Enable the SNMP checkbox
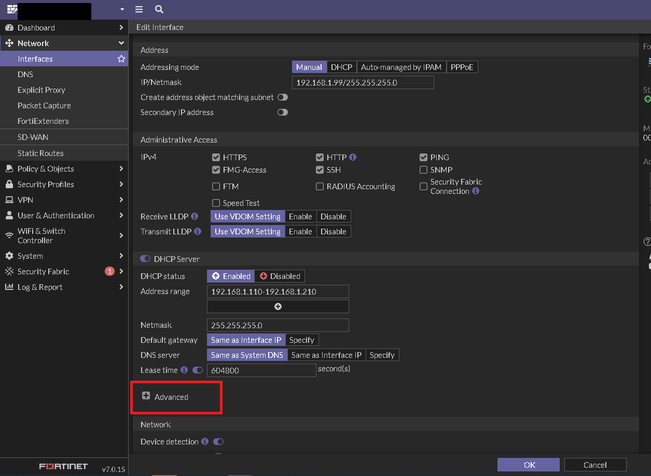The height and width of the screenshot is (476, 651). pyautogui.click(x=424, y=171)
